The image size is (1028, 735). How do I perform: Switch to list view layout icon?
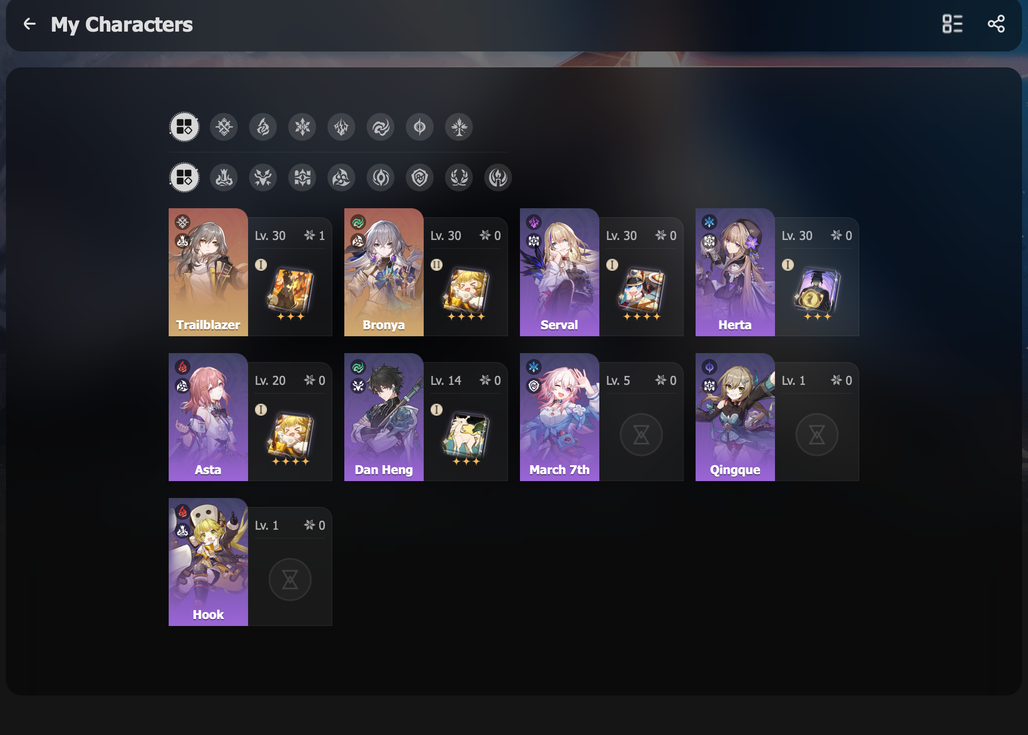click(952, 24)
